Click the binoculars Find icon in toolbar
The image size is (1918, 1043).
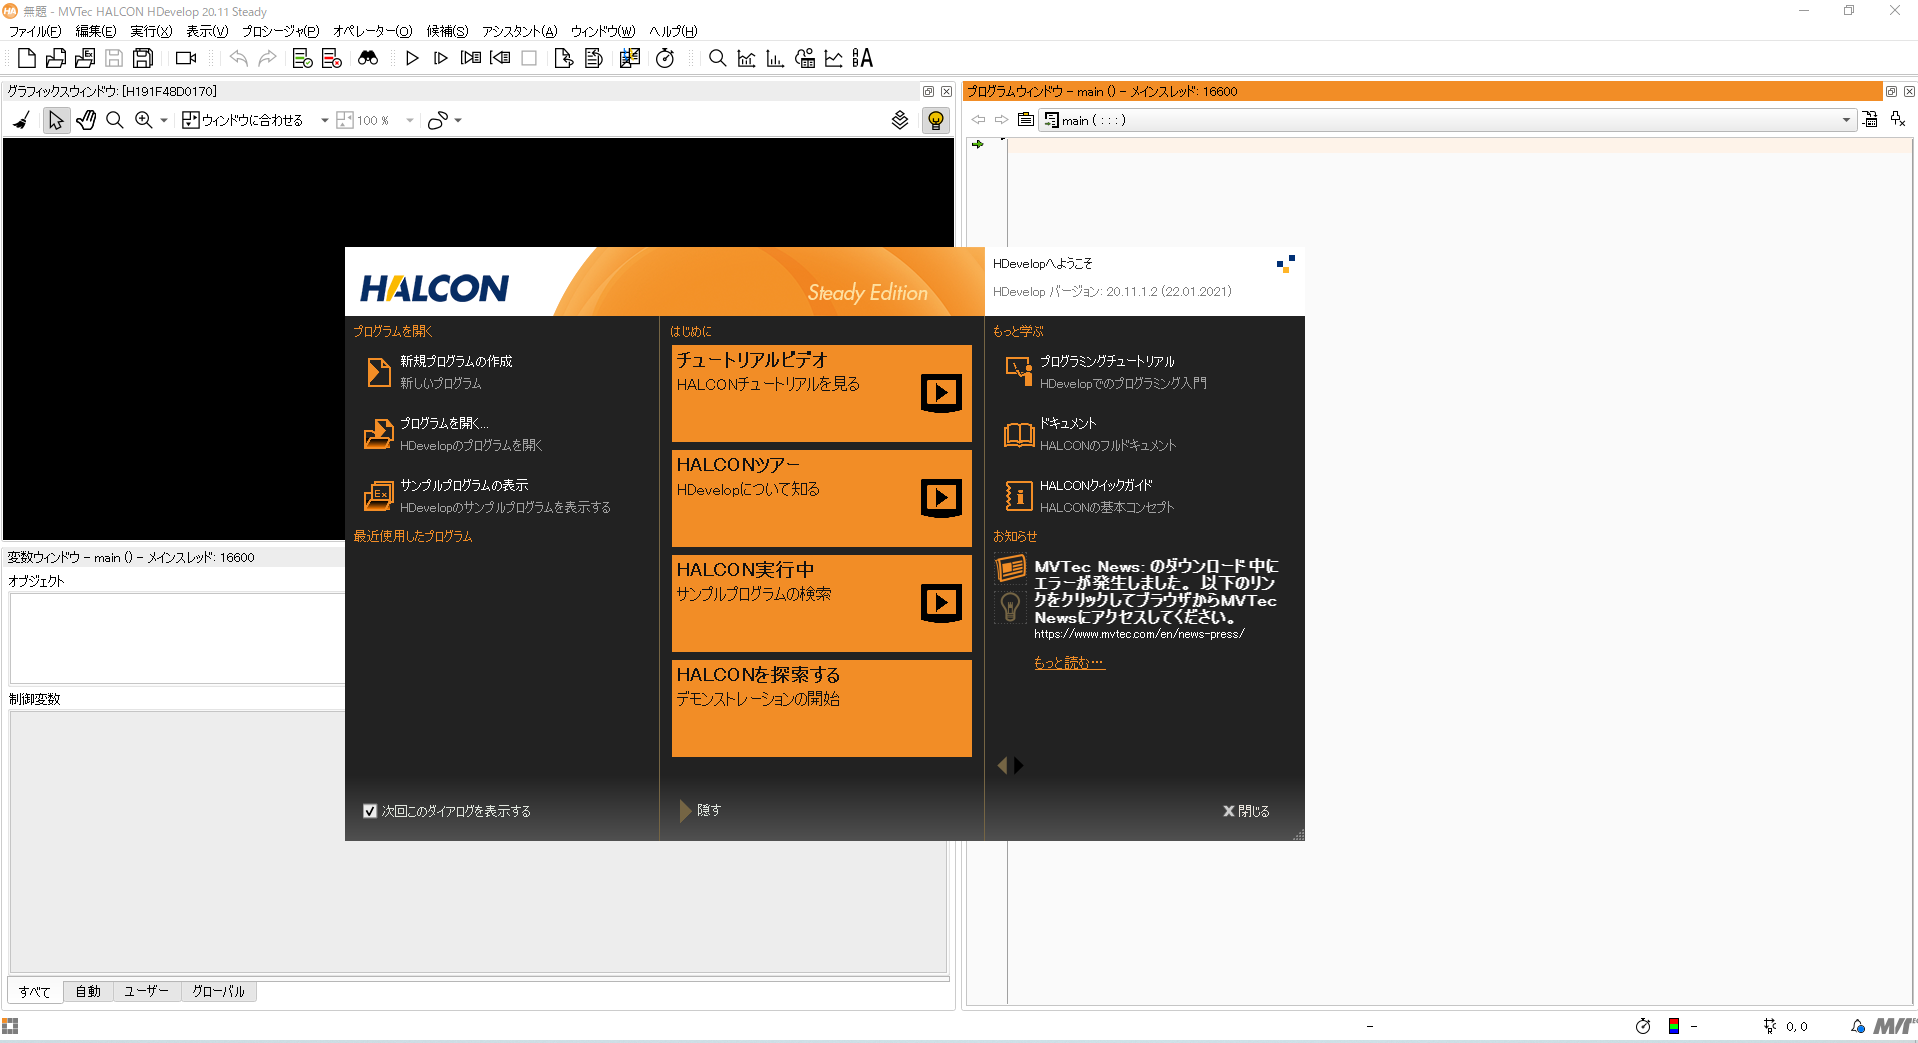point(368,58)
